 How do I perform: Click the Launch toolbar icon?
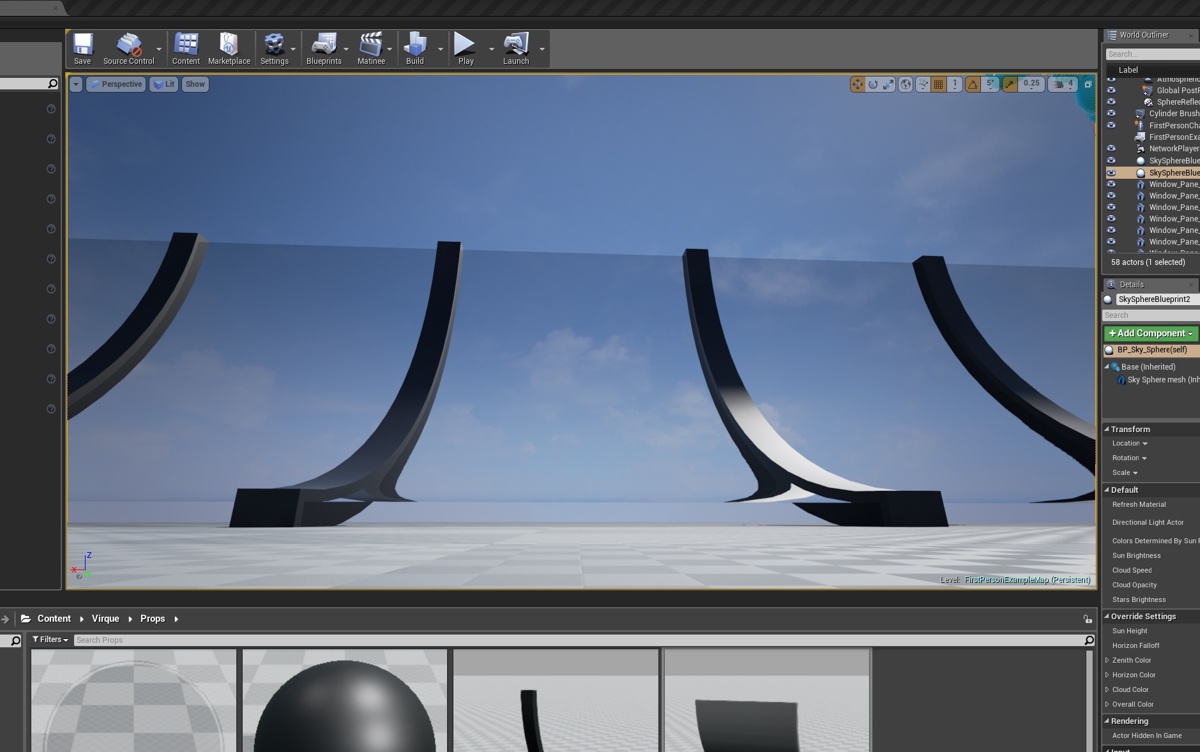516,48
